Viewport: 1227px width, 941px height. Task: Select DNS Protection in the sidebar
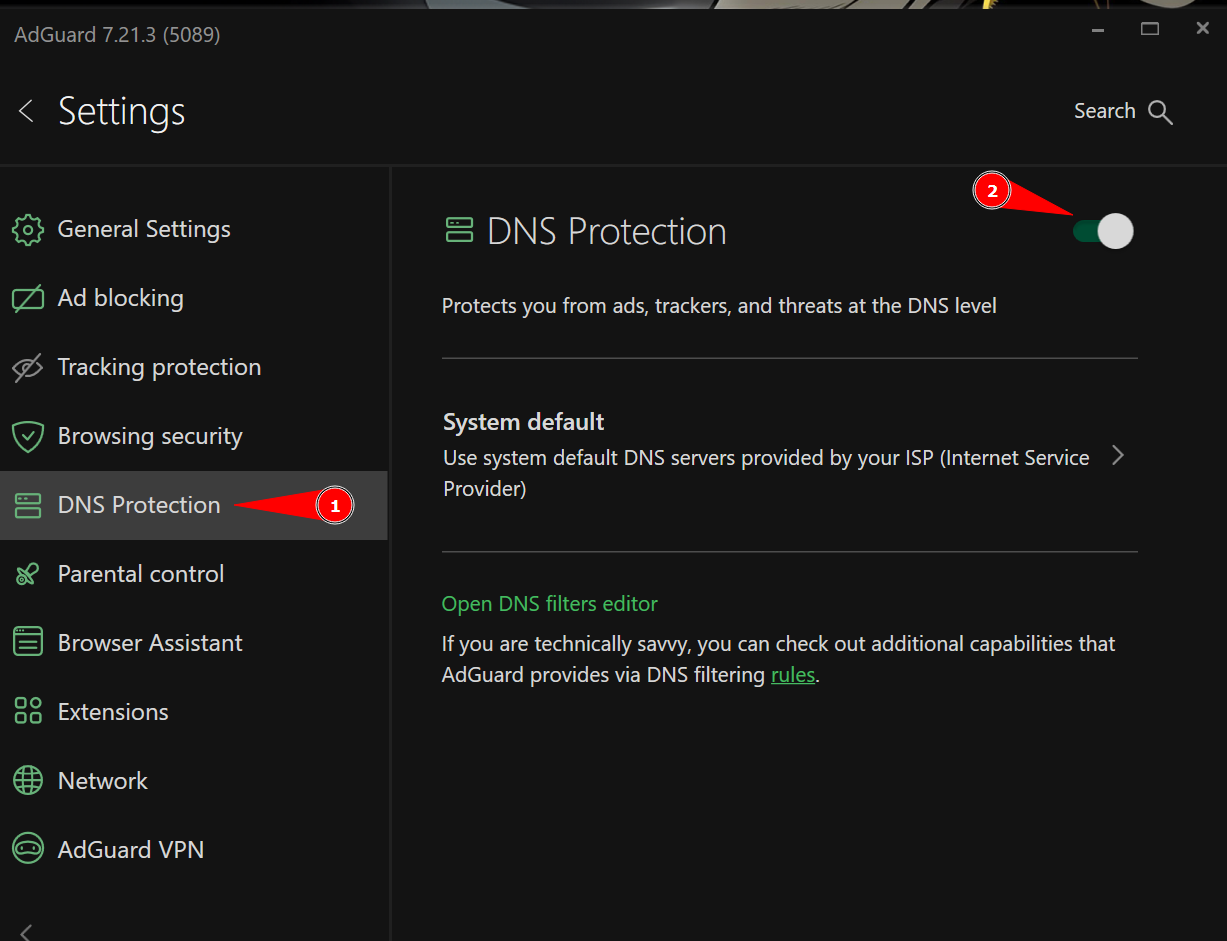138,505
